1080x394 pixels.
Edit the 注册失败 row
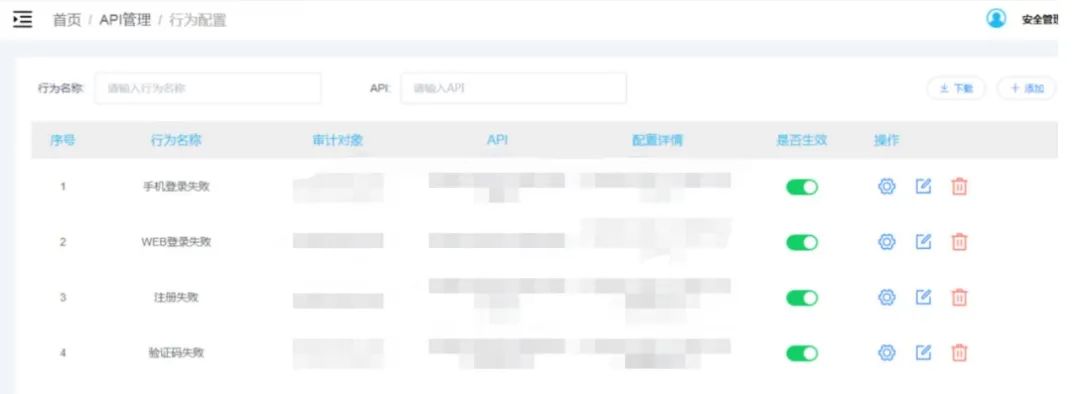(x=923, y=297)
